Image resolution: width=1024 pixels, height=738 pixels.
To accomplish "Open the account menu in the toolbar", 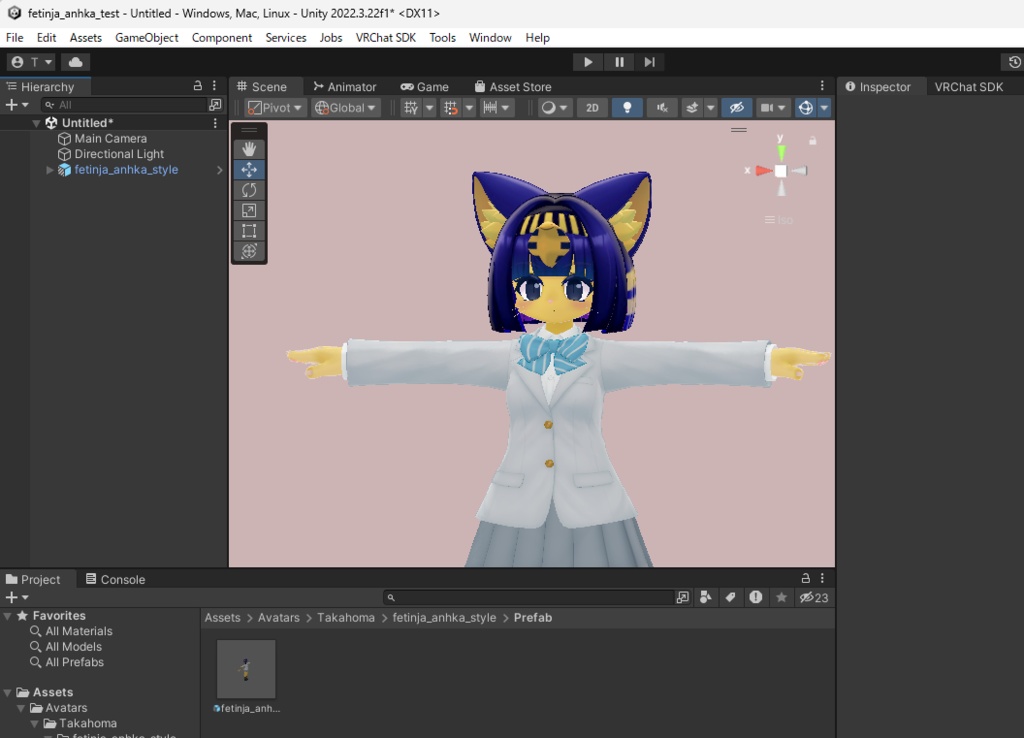I will (31, 62).
